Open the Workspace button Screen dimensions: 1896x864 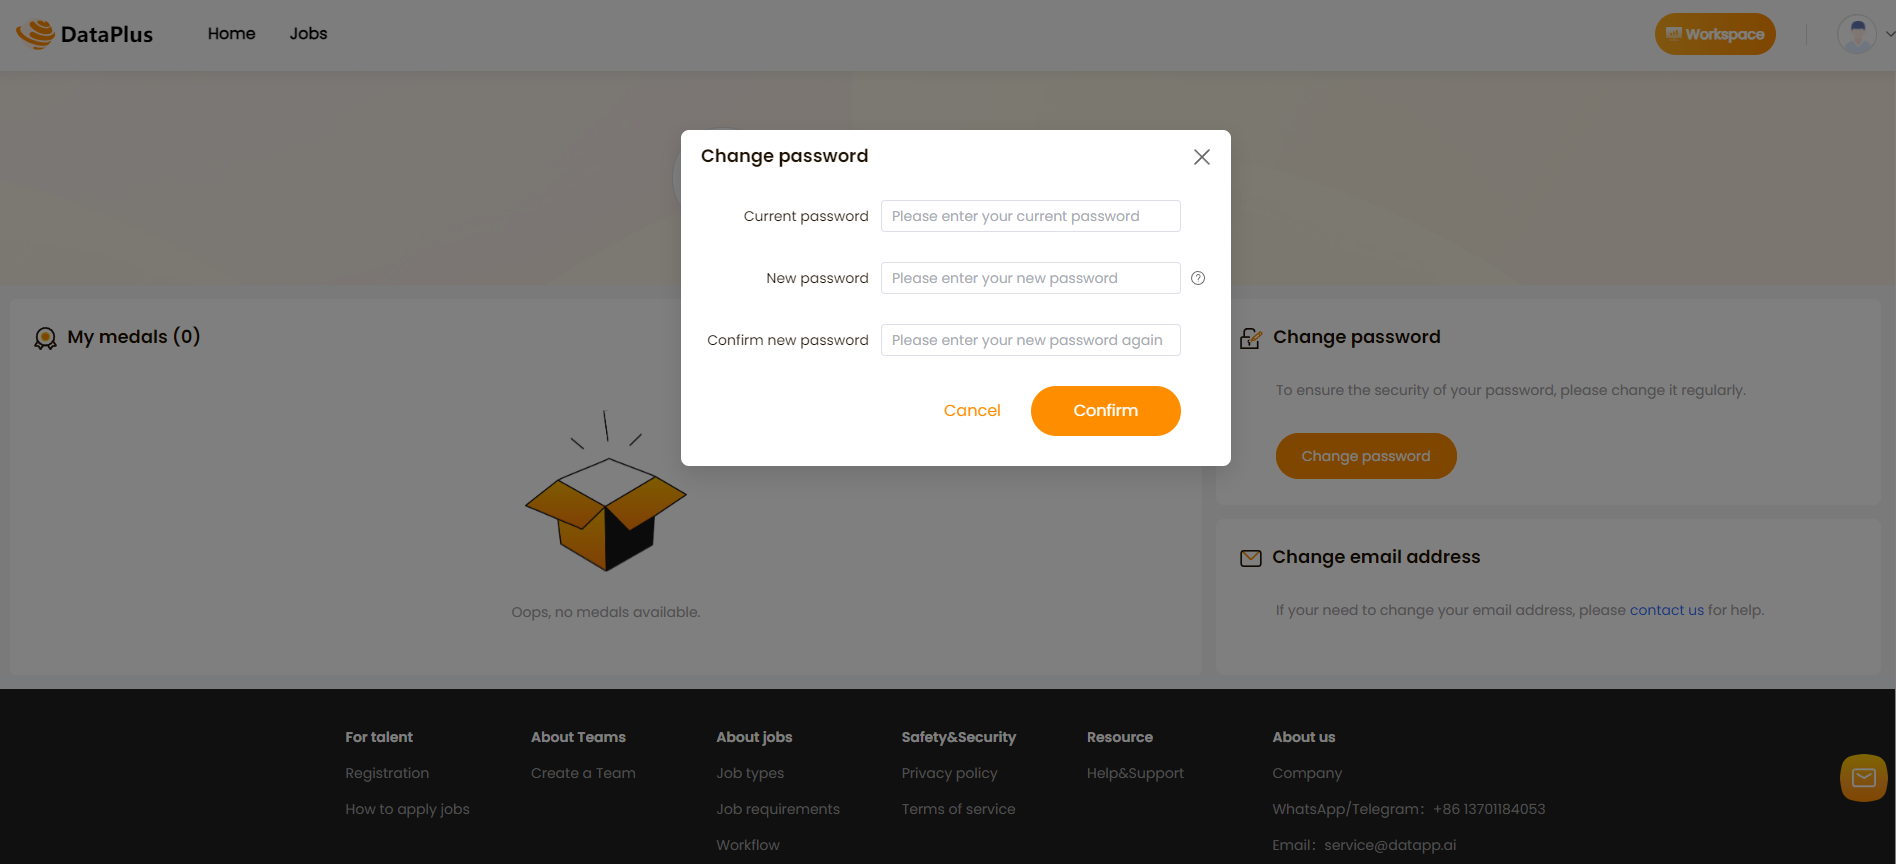[1715, 34]
